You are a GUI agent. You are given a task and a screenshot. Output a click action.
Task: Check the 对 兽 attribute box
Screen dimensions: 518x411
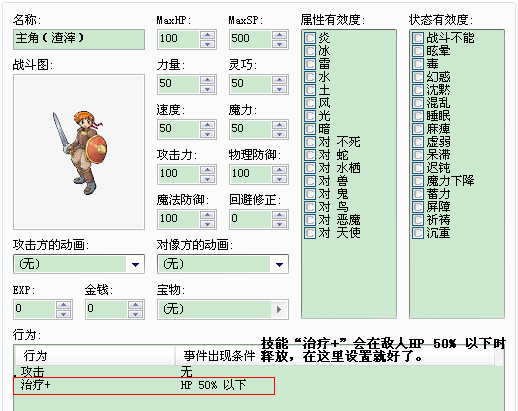(310, 181)
